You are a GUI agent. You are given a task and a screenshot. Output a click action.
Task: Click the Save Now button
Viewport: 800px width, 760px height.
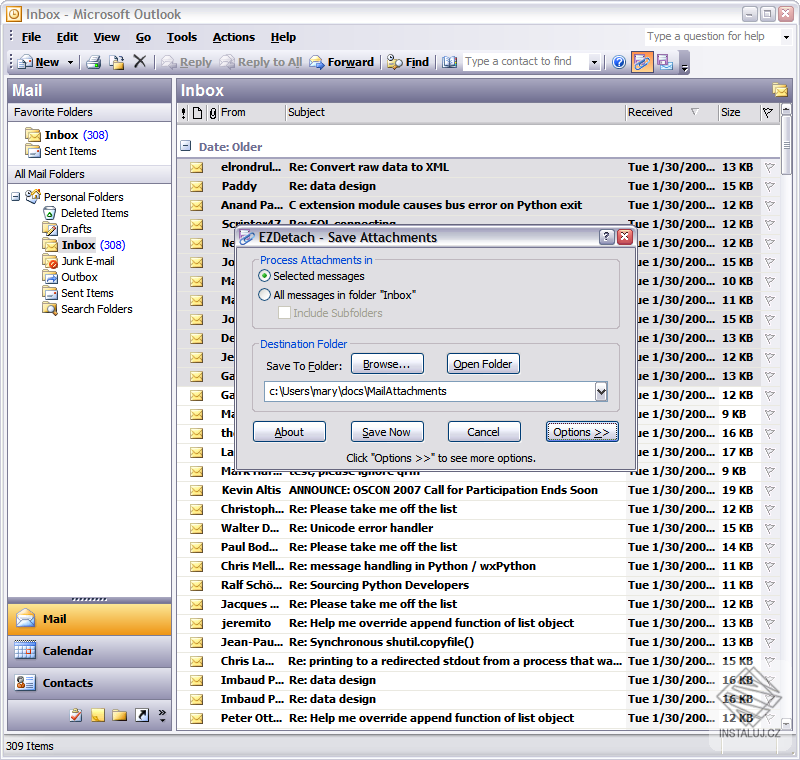pos(386,432)
